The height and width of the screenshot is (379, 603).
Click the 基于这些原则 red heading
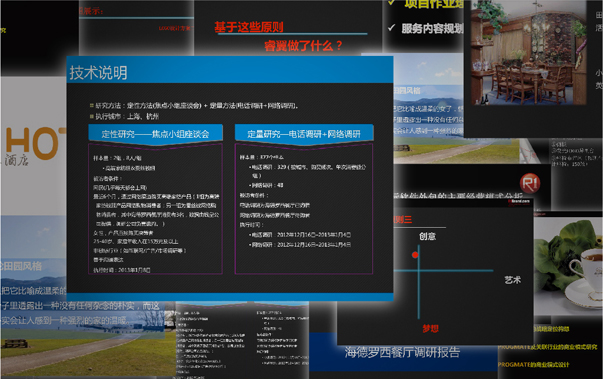point(249,27)
